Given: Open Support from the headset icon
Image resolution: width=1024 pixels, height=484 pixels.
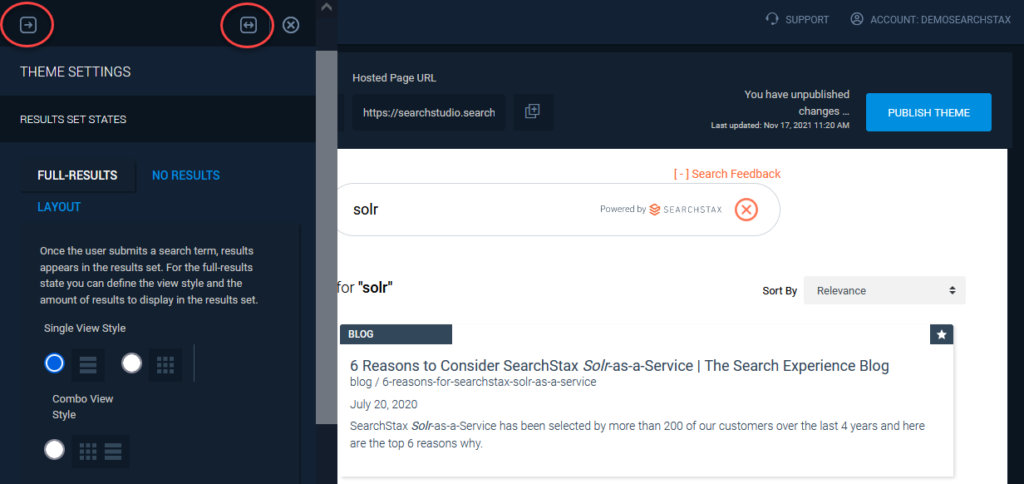Looking at the screenshot, I should tap(773, 20).
